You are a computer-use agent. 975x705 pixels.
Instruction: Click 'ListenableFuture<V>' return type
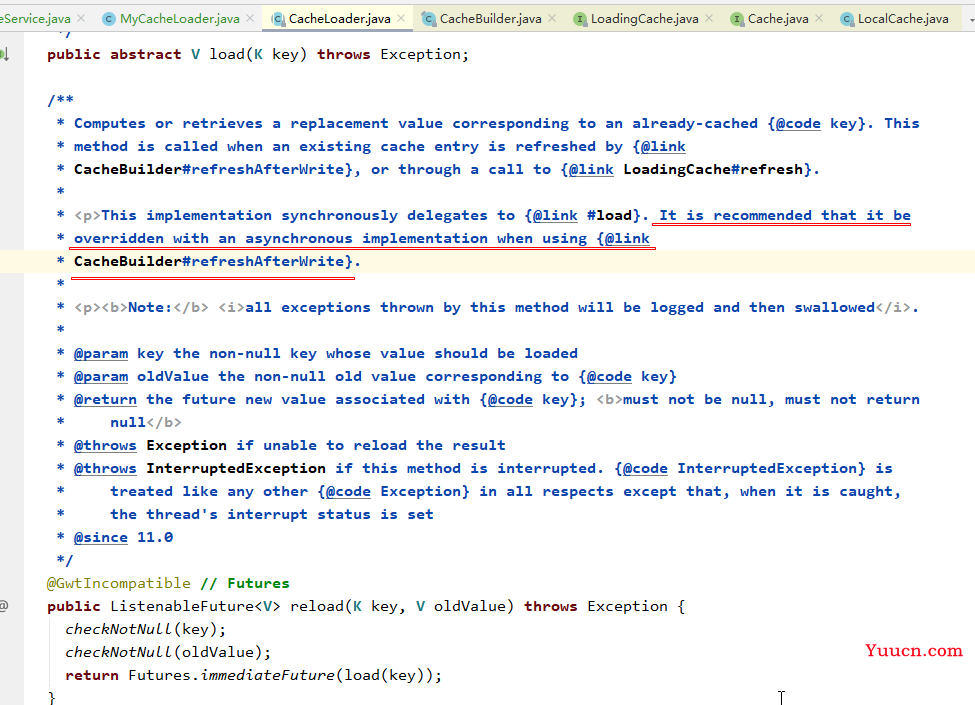tap(195, 606)
